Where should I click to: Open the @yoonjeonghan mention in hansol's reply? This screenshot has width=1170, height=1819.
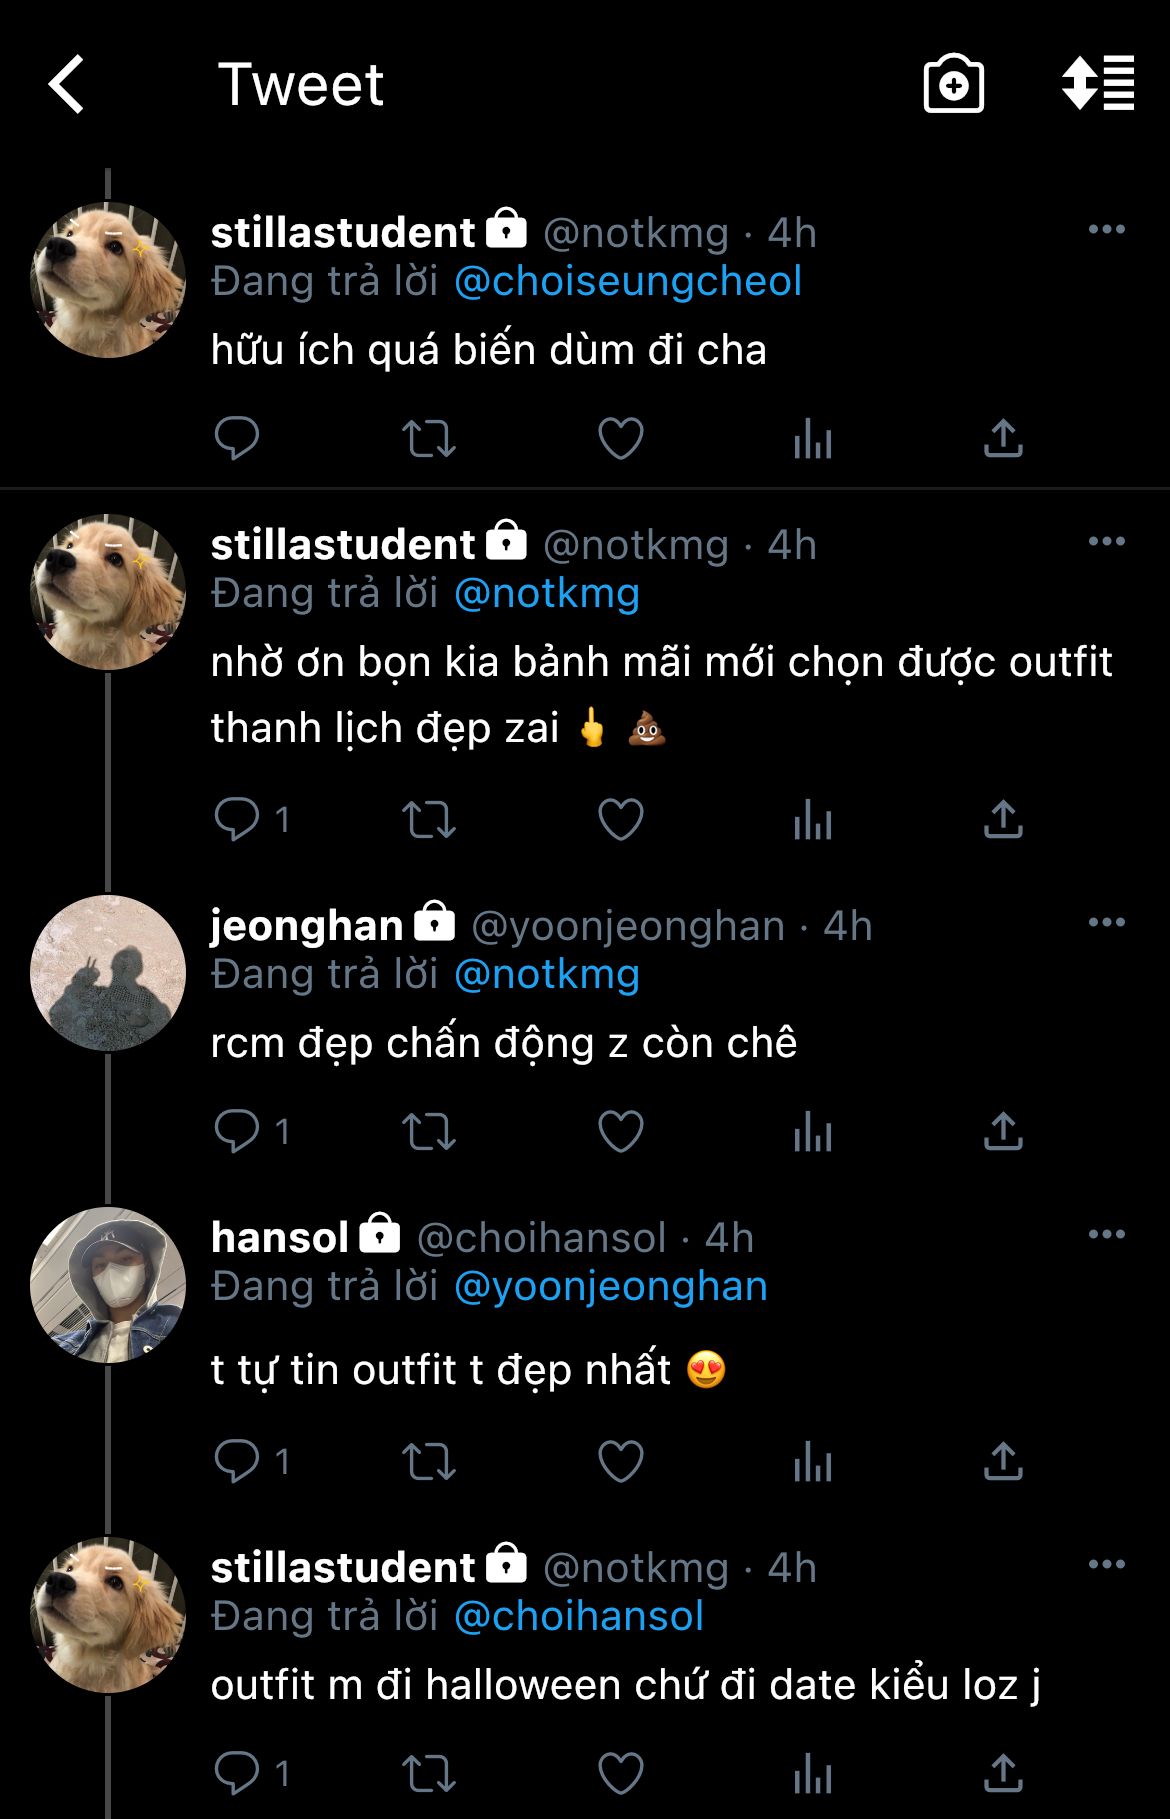pyautogui.click(x=611, y=1287)
